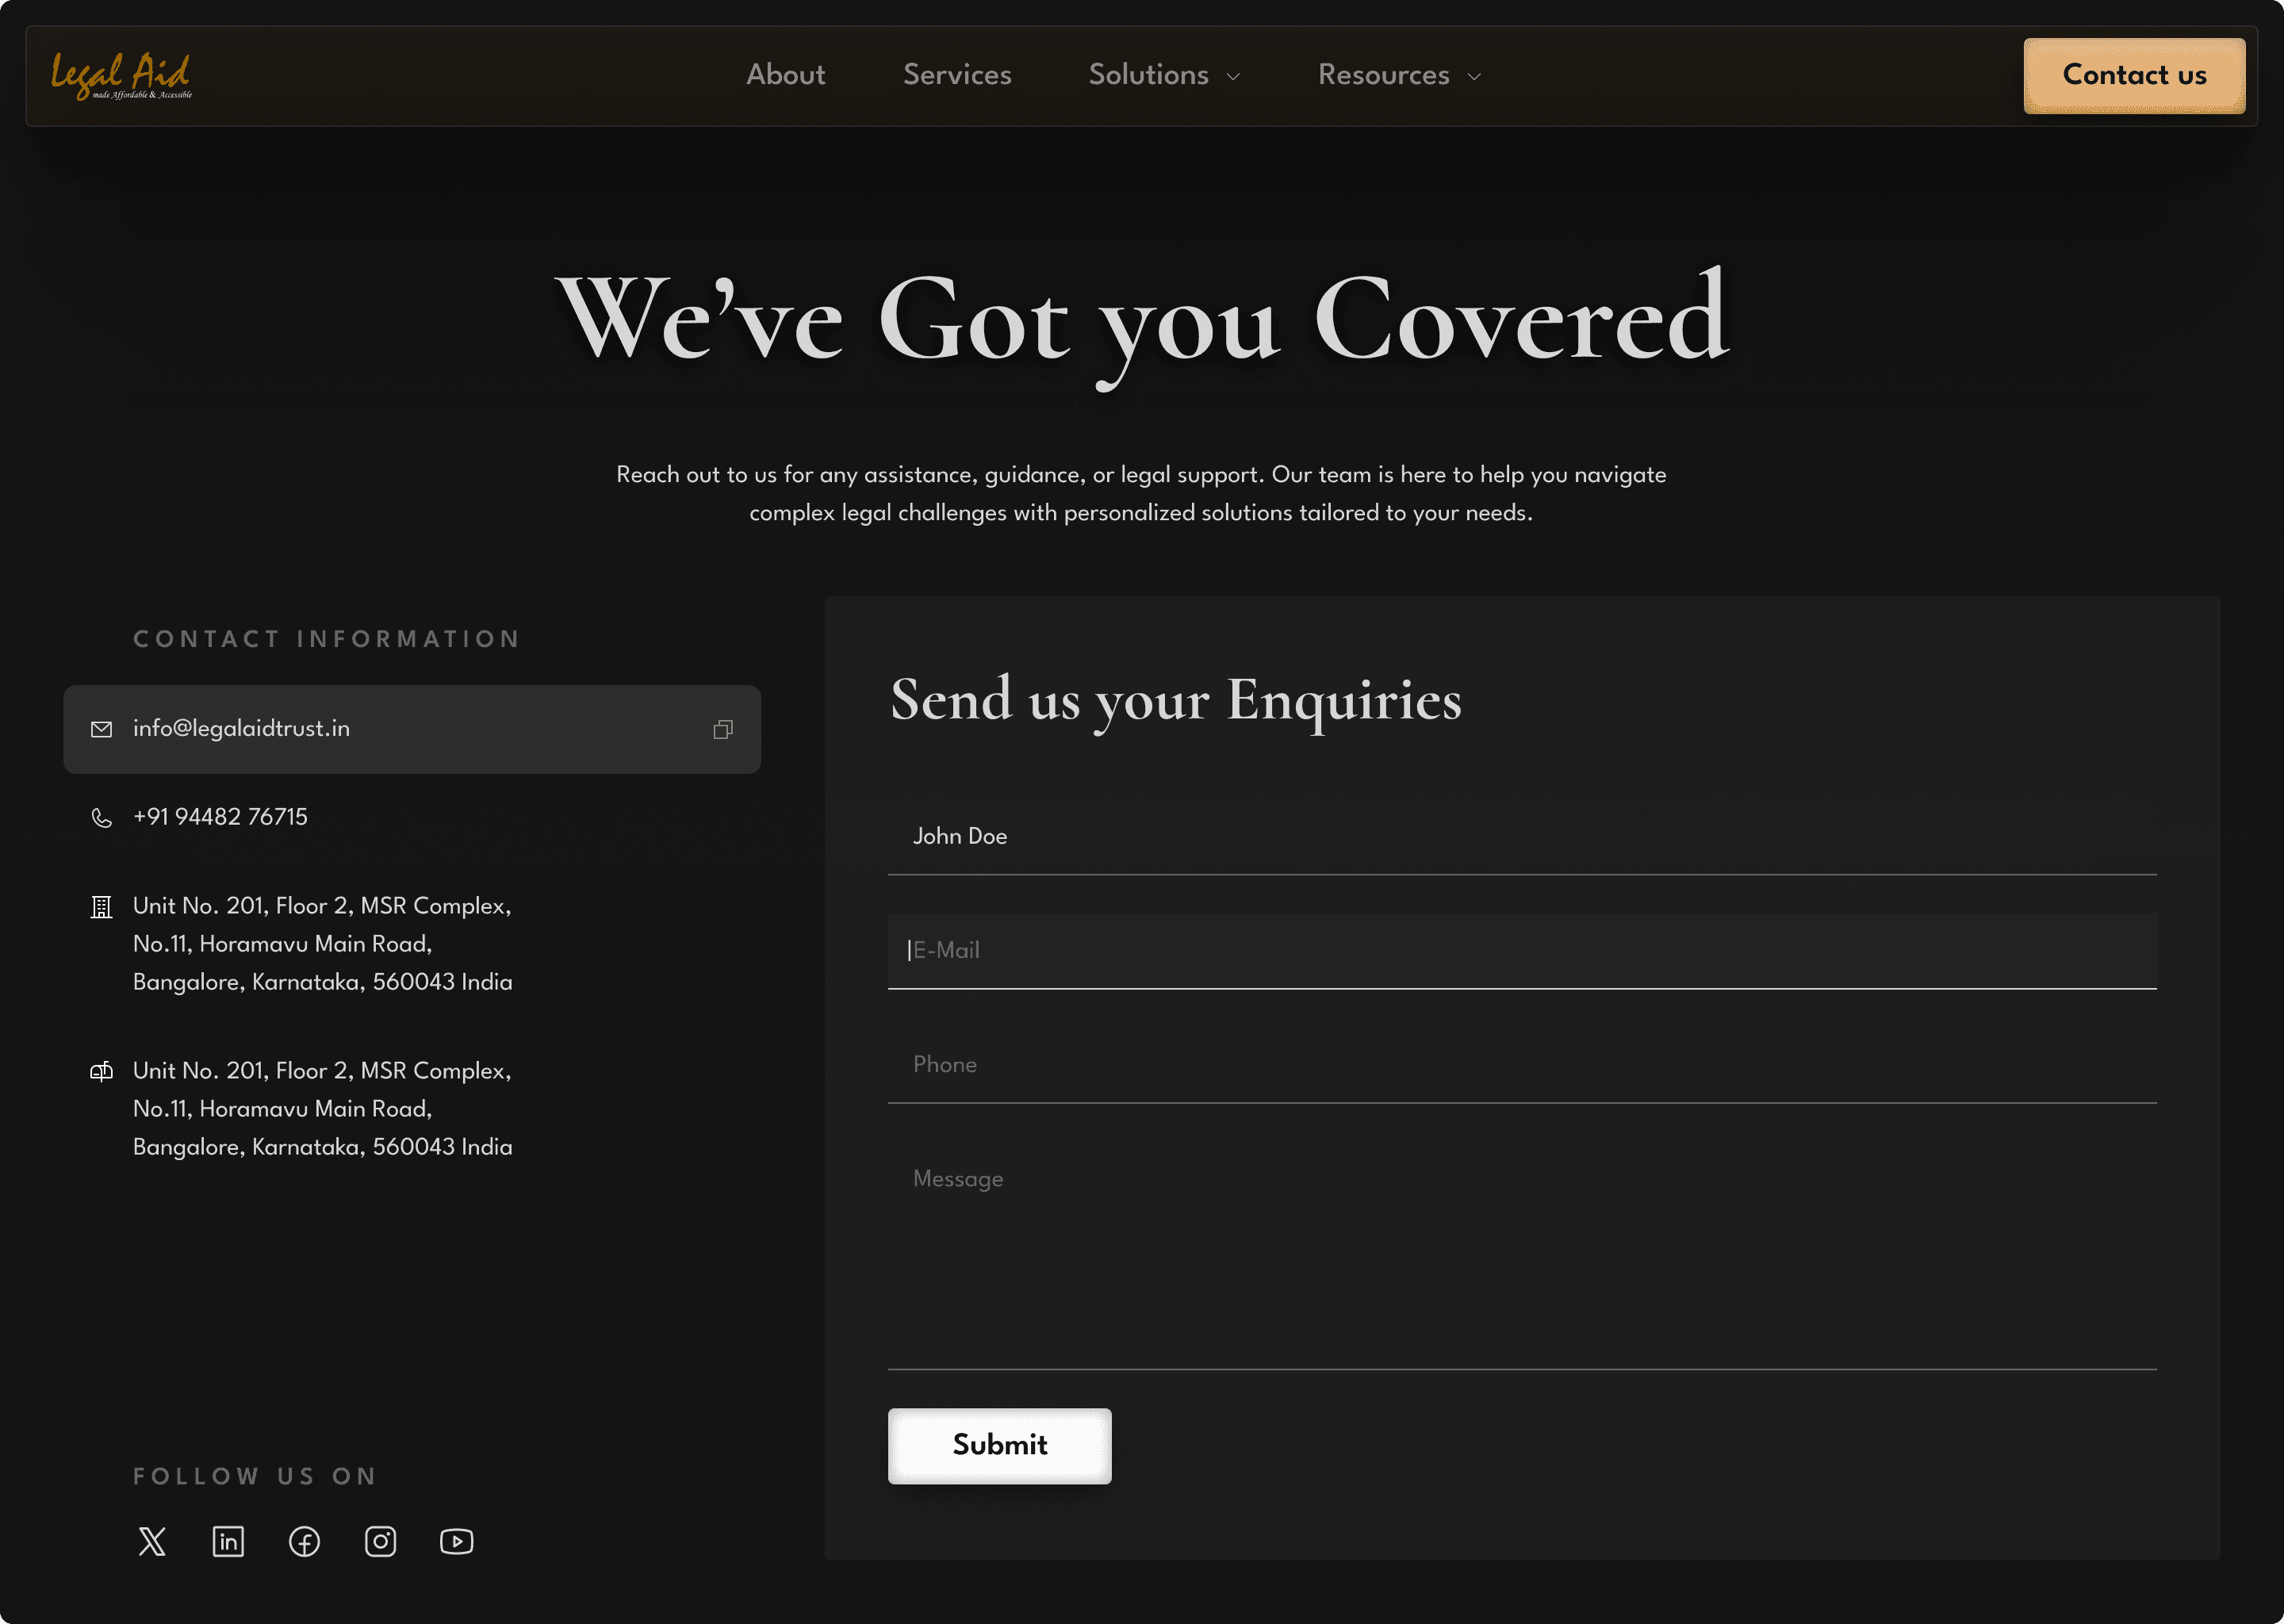The width and height of the screenshot is (2284, 1624).
Task: Open the LinkedIn social icon
Action: pyautogui.click(x=228, y=1541)
